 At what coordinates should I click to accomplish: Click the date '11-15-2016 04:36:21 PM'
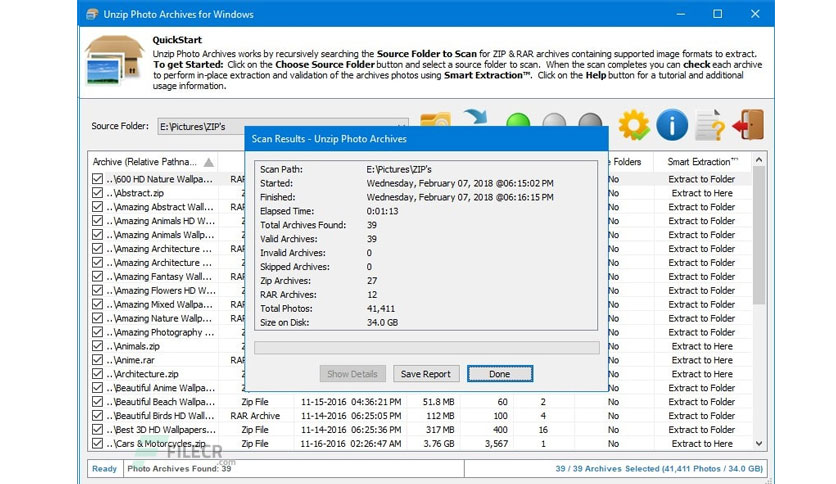point(351,401)
